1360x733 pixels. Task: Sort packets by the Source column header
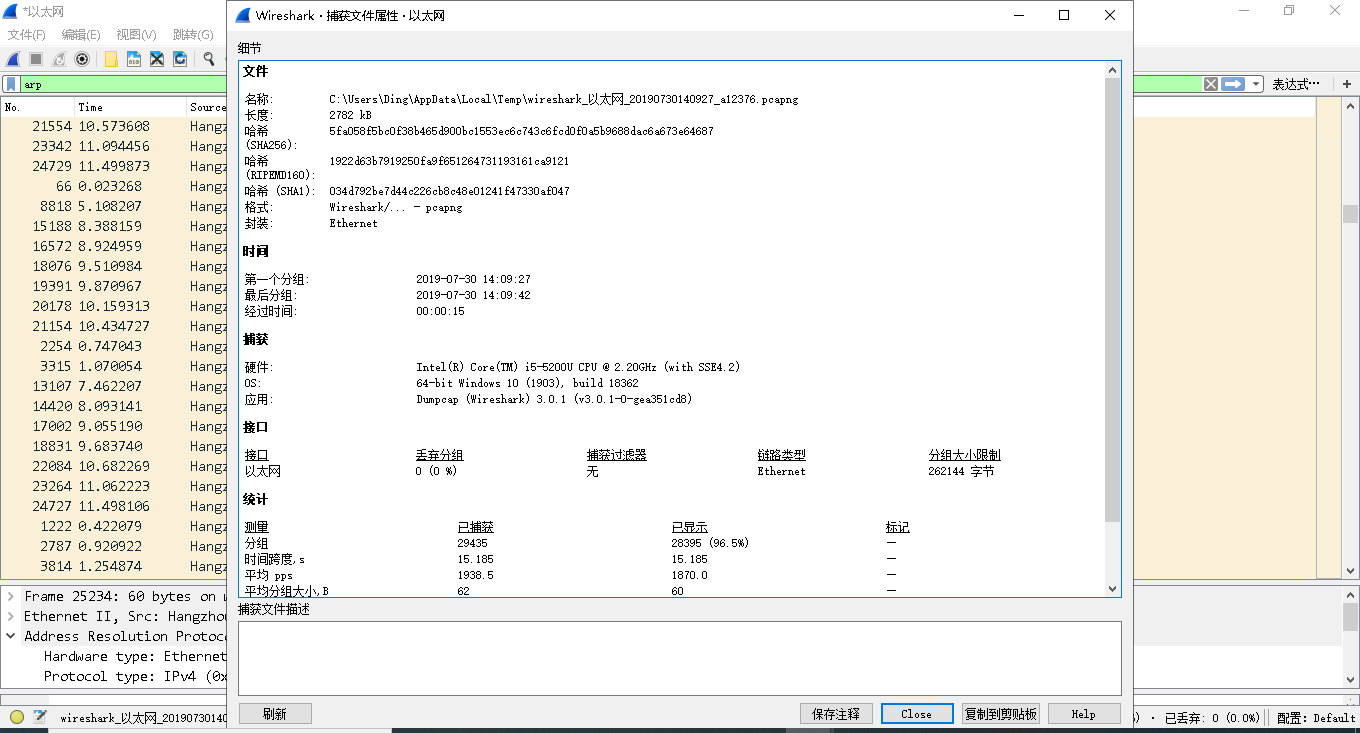(207, 107)
